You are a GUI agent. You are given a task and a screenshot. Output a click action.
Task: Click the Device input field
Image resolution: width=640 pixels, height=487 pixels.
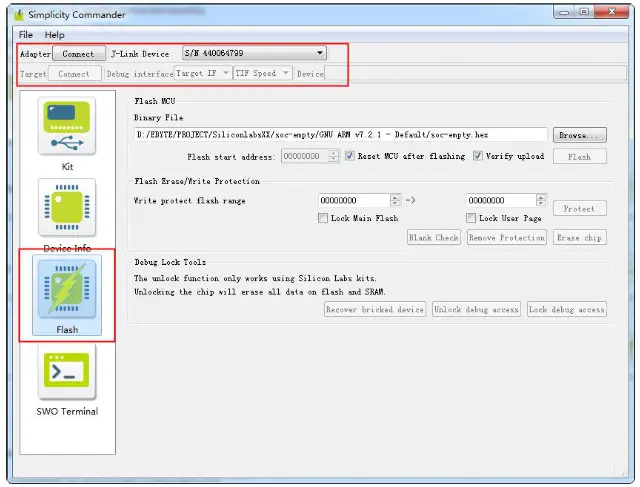pos(475,73)
